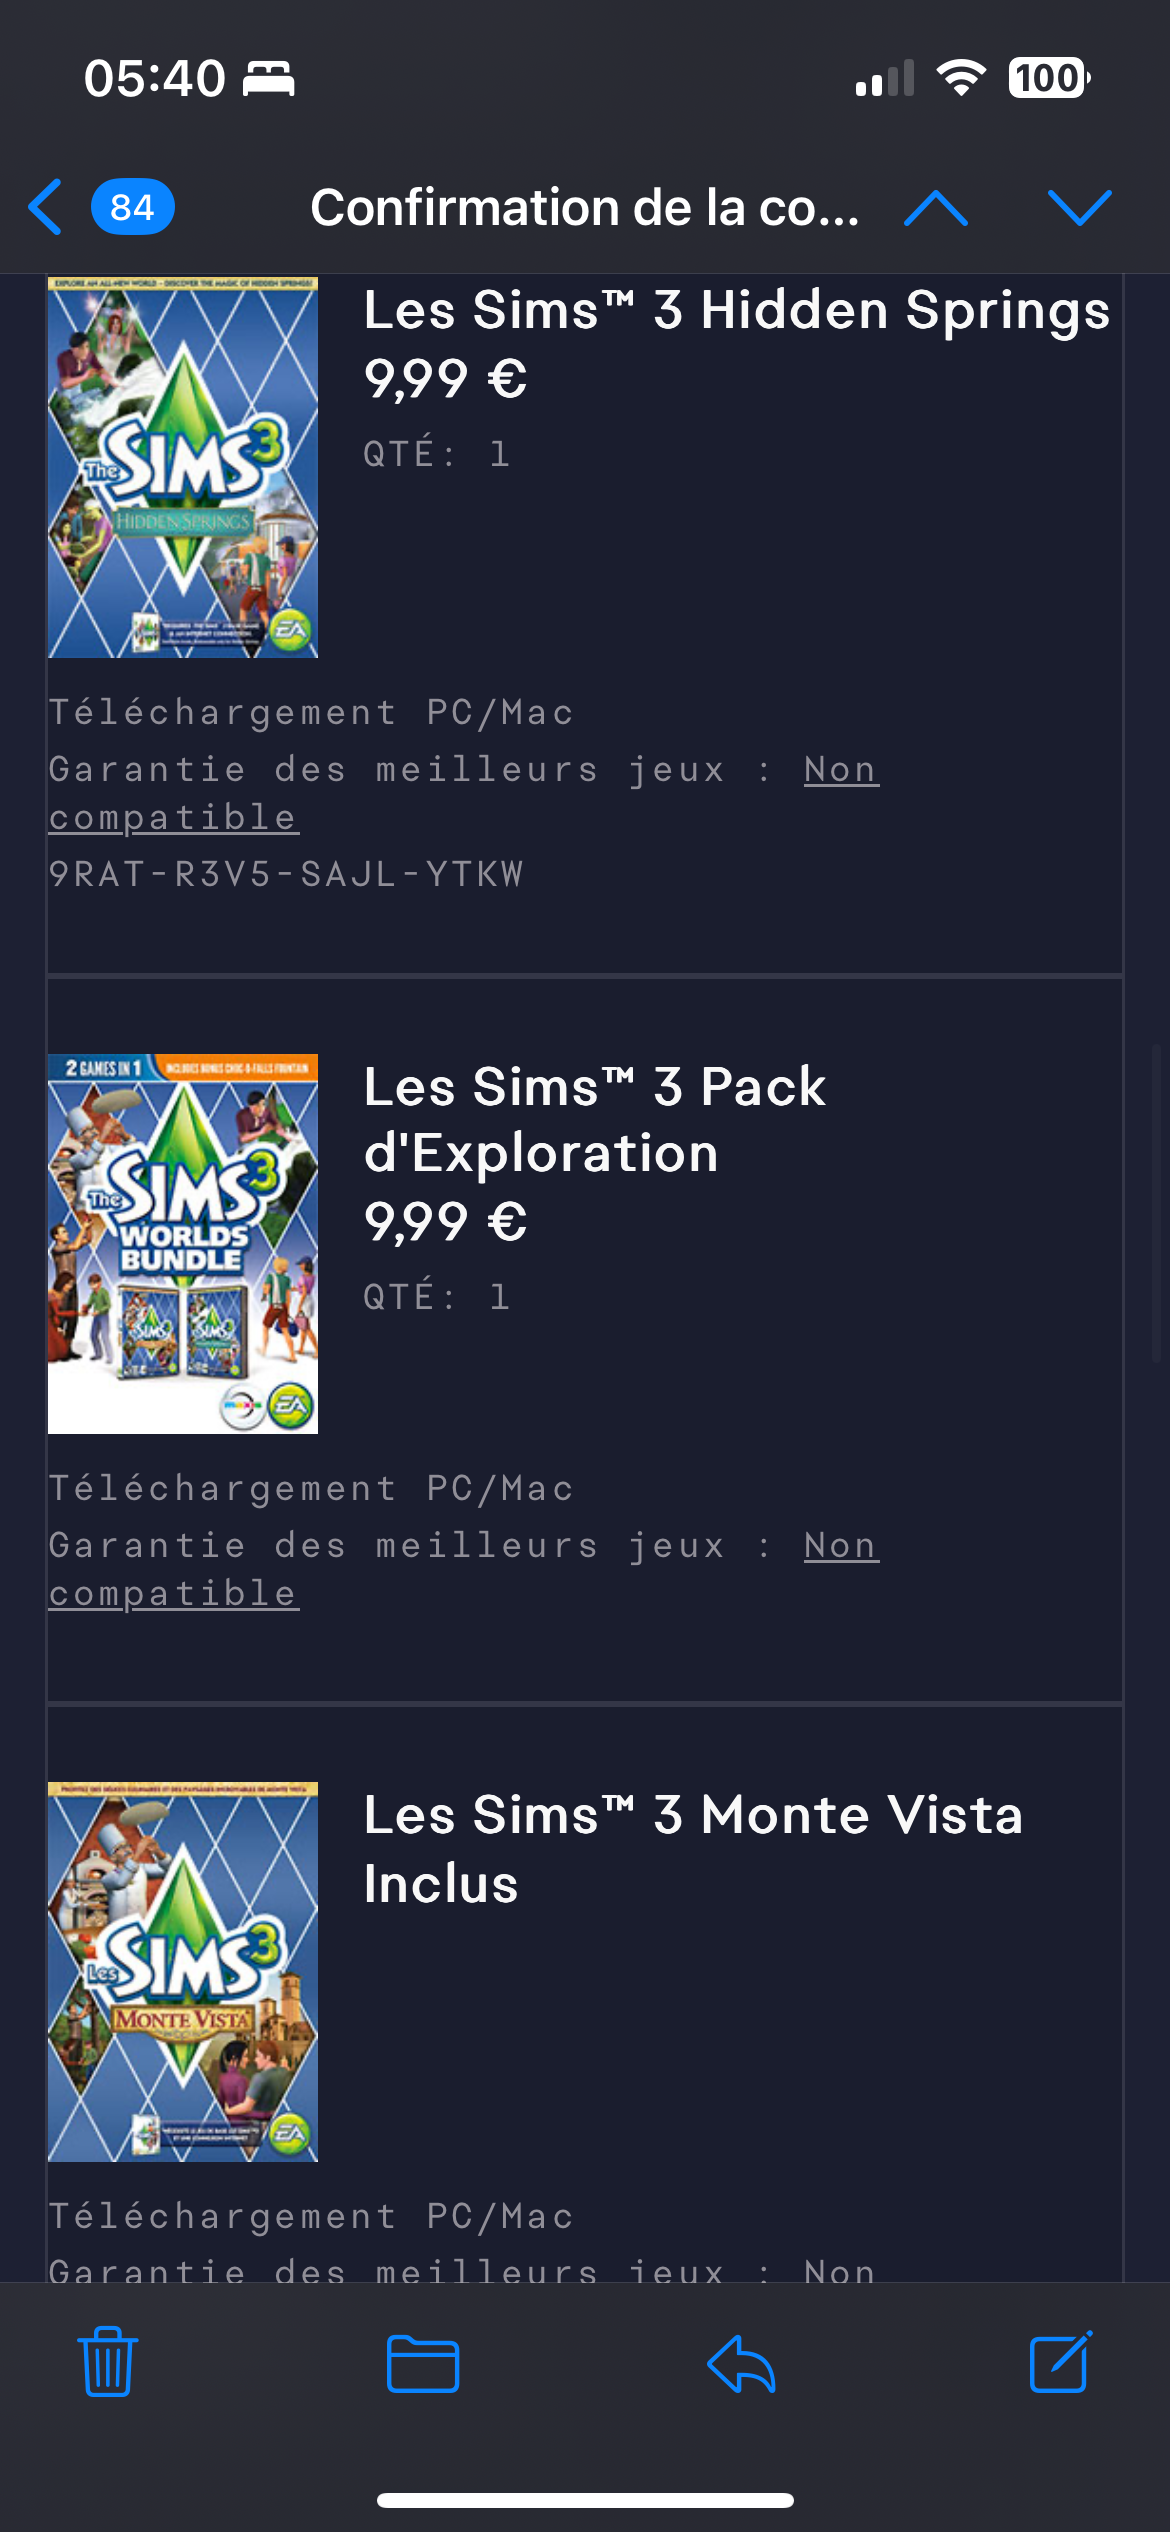Open the Monte Vista cover image
Image resolution: width=1170 pixels, height=2532 pixels.
coord(183,1972)
